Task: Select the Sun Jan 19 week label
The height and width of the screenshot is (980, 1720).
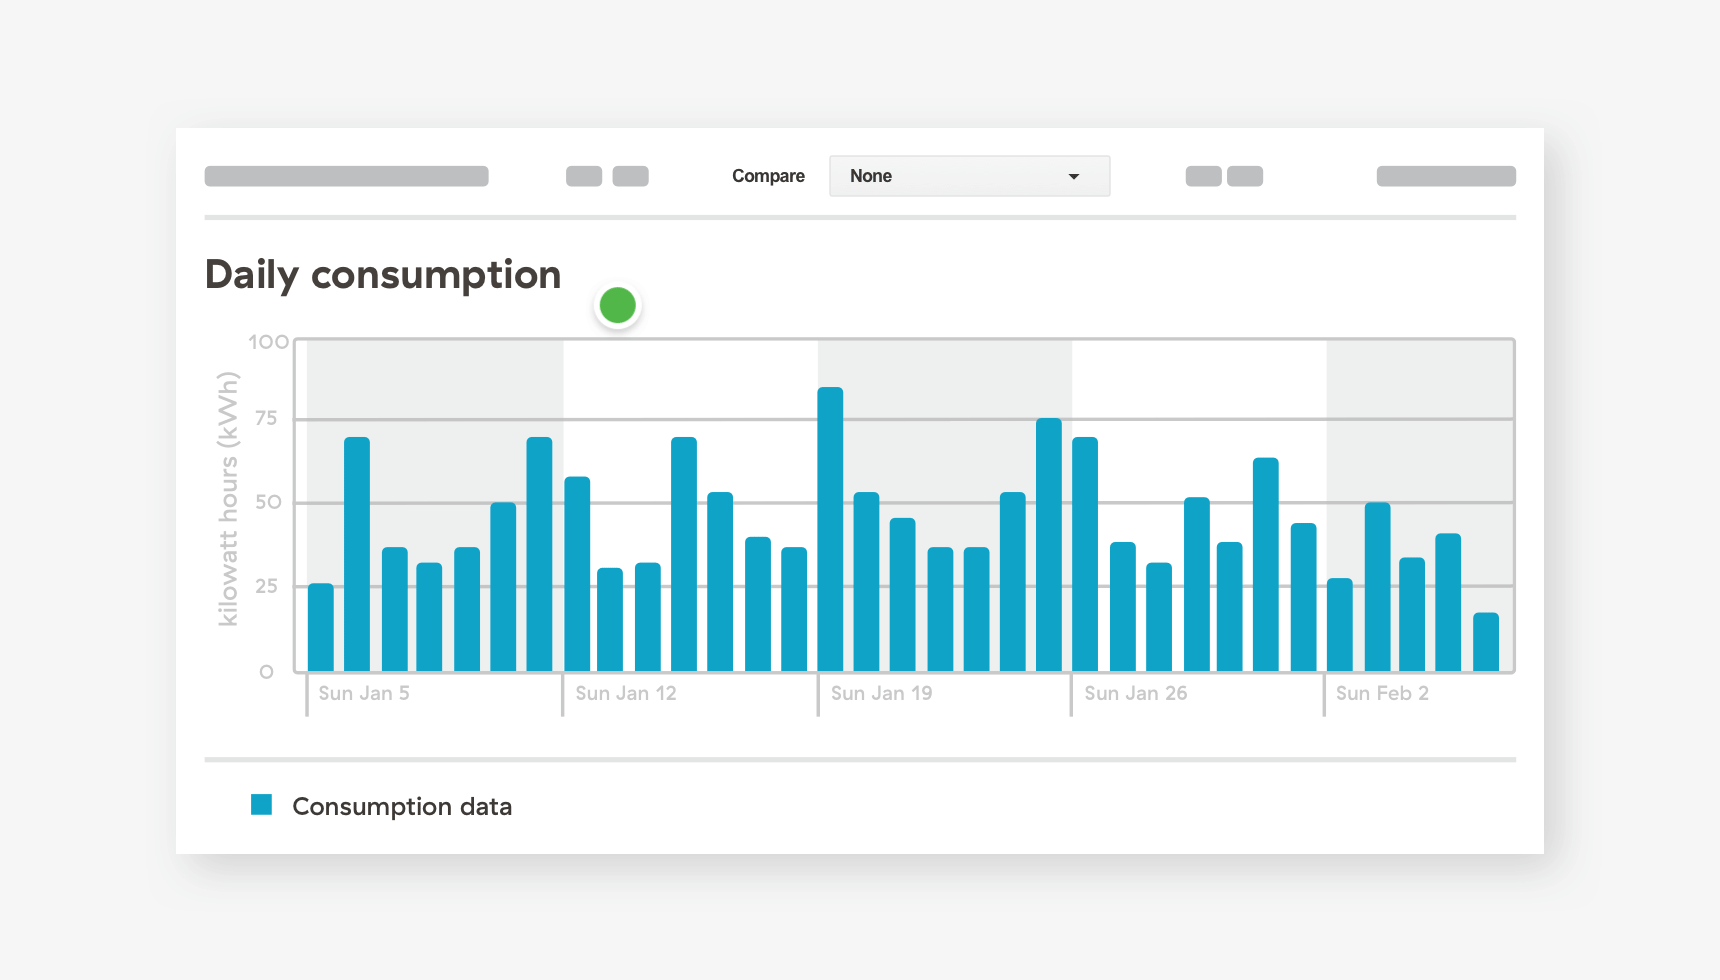Action: 881,693
